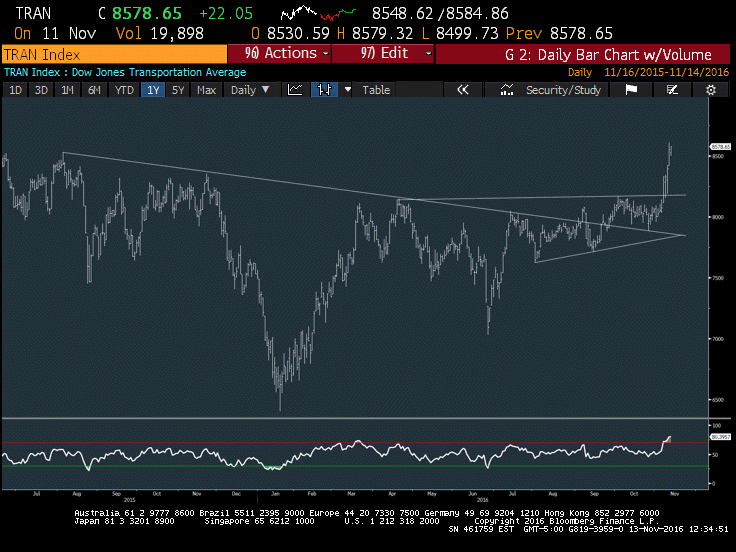Click the high value 8579.32

coord(383,33)
